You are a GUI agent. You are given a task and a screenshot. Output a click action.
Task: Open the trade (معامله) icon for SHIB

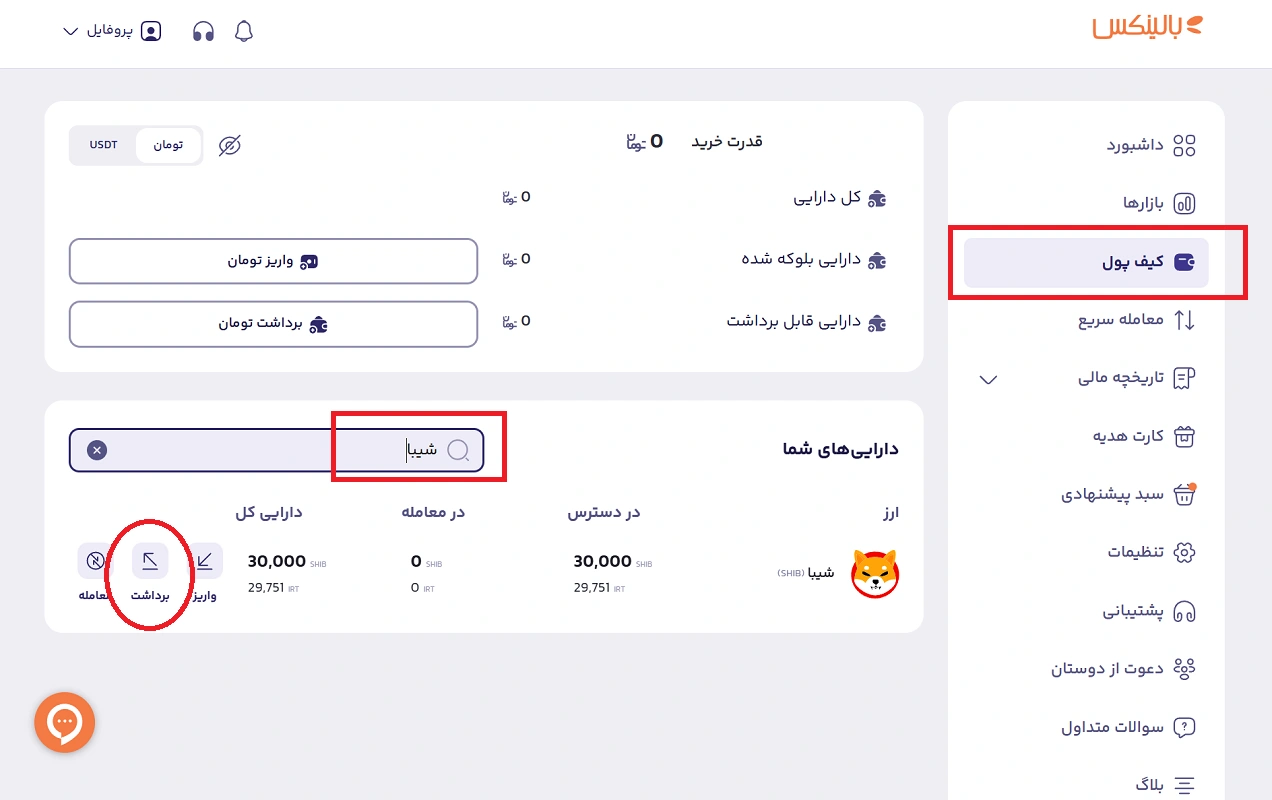pos(95,560)
